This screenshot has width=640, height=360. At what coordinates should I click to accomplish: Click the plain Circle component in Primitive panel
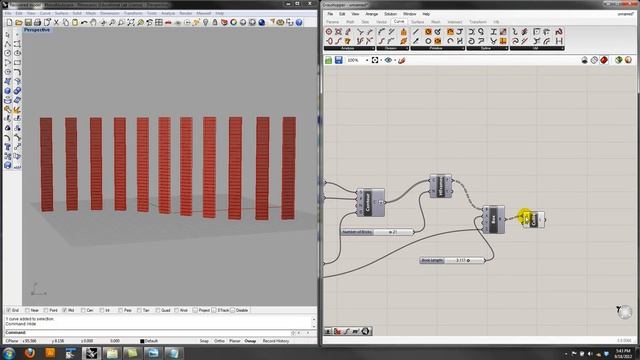point(428,41)
